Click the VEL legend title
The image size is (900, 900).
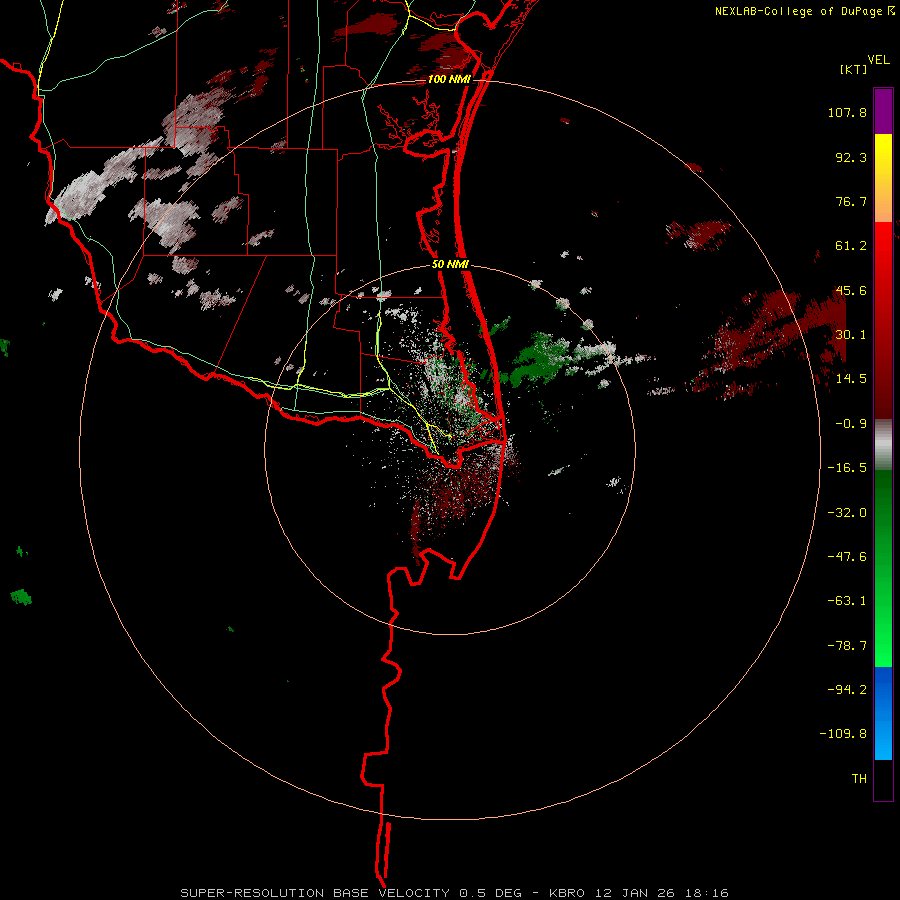[x=878, y=60]
